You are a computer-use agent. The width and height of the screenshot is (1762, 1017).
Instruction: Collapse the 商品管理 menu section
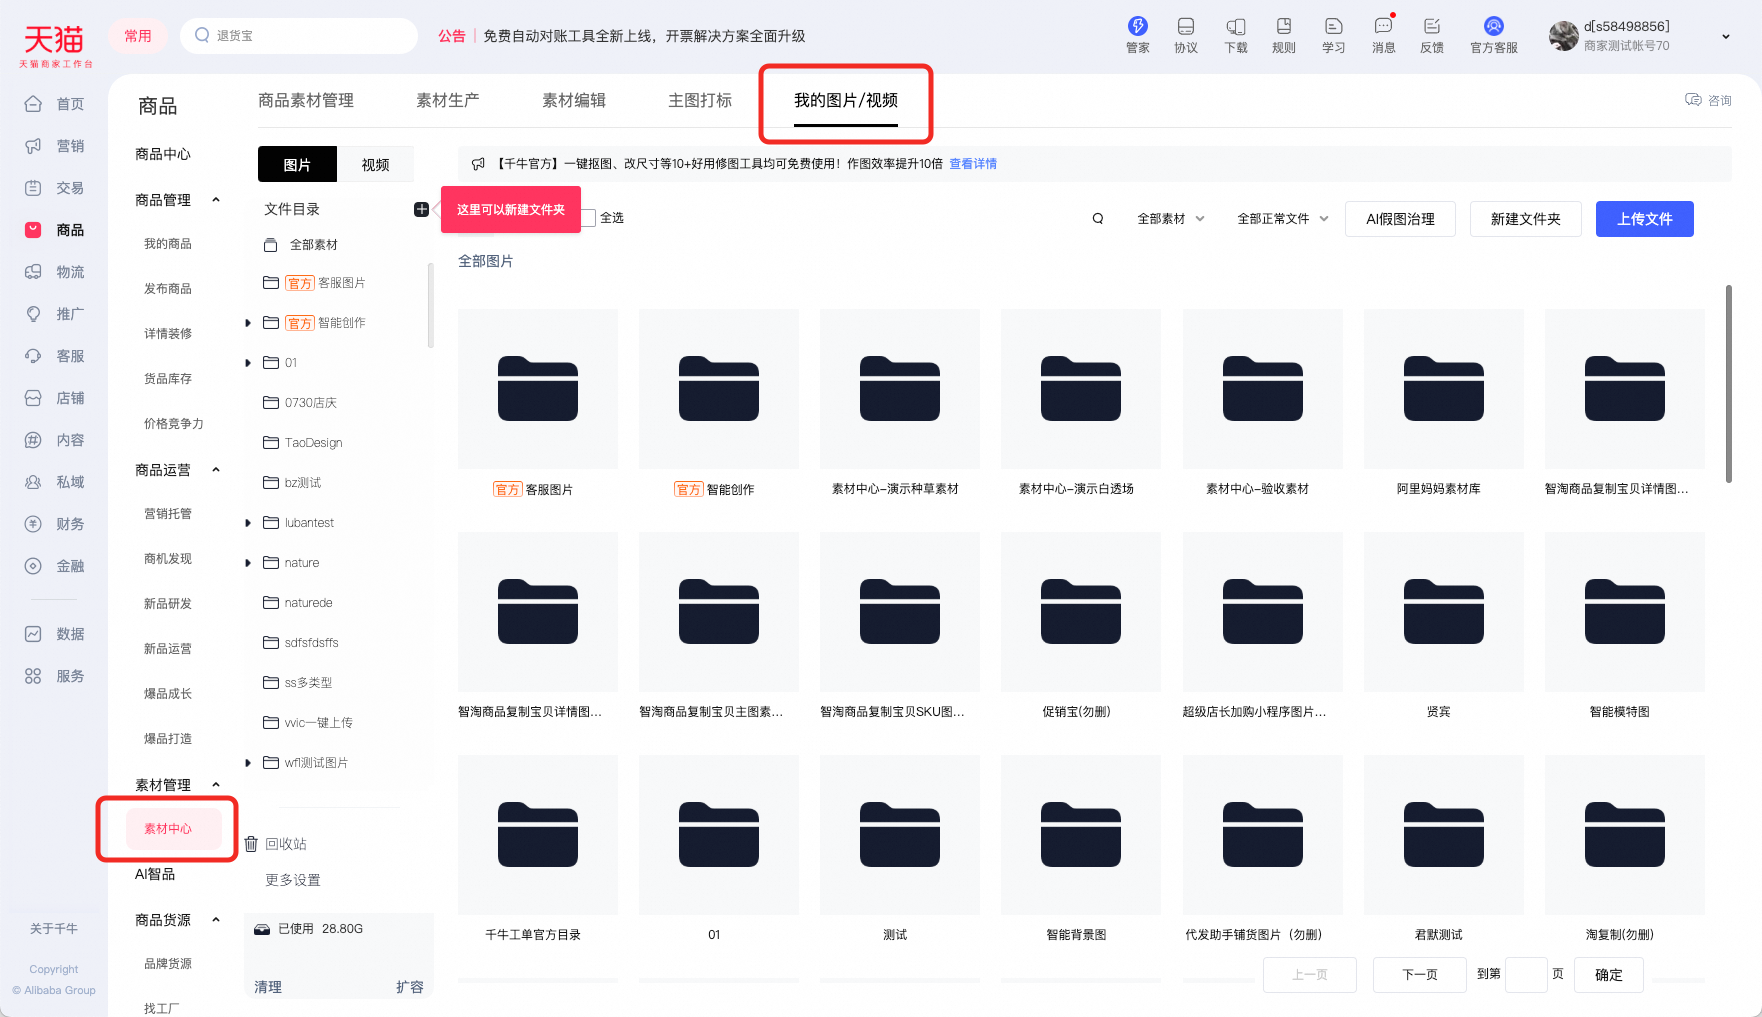click(216, 200)
